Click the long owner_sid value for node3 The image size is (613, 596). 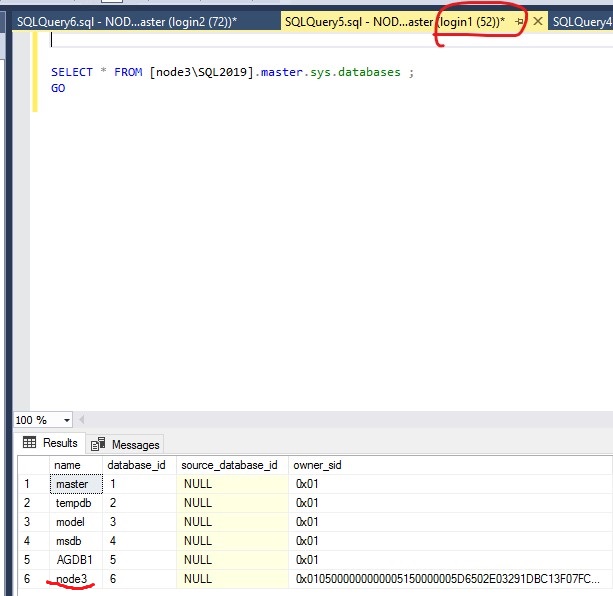click(x=450, y=579)
